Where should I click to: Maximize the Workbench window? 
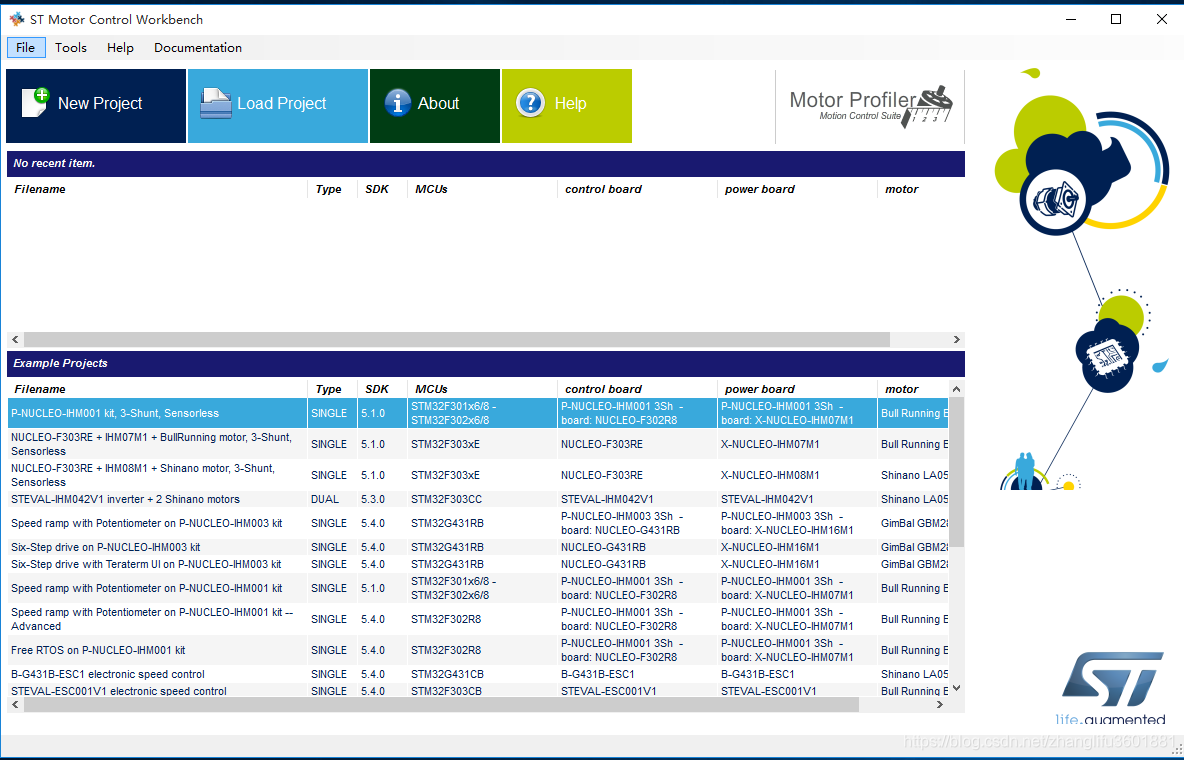click(1115, 19)
